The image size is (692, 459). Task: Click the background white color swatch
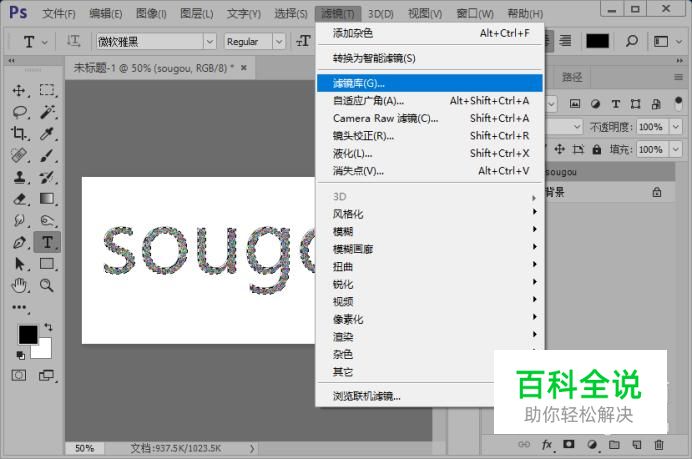[45, 351]
